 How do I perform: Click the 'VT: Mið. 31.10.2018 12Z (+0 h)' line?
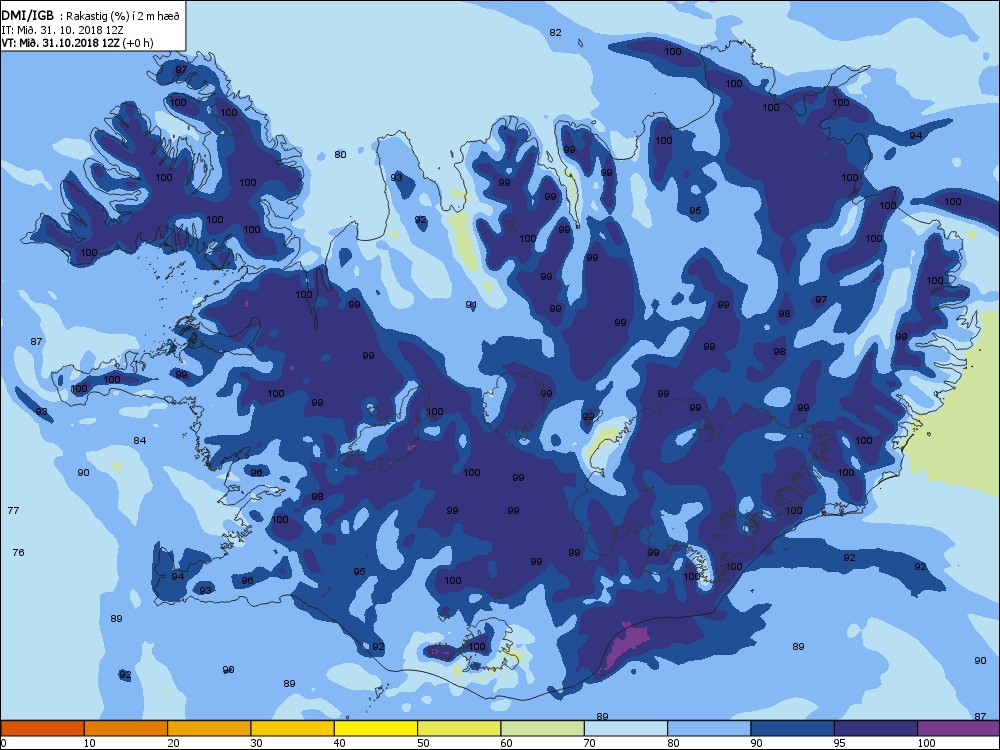tap(77, 43)
